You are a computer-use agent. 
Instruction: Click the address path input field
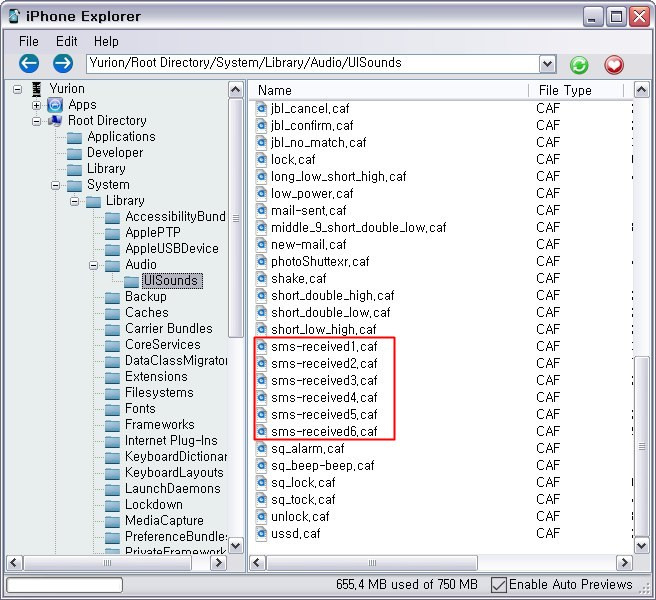(x=313, y=64)
